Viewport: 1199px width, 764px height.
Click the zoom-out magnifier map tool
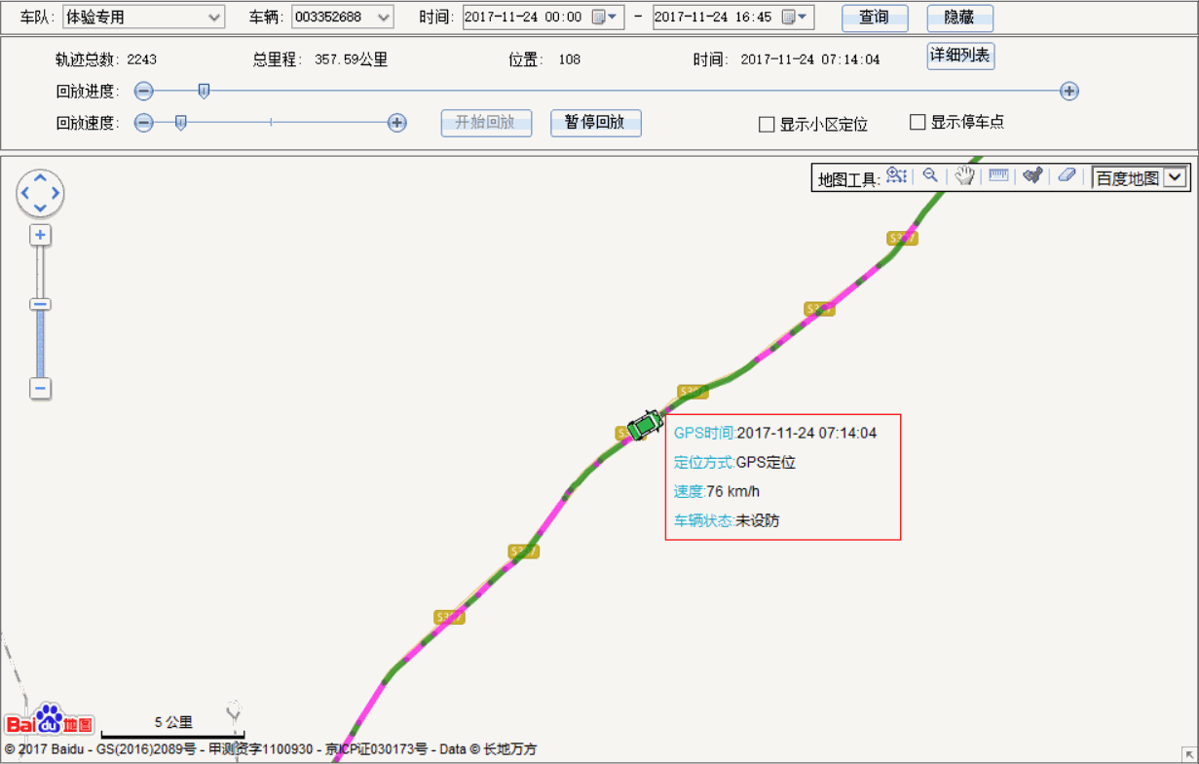tap(930, 176)
